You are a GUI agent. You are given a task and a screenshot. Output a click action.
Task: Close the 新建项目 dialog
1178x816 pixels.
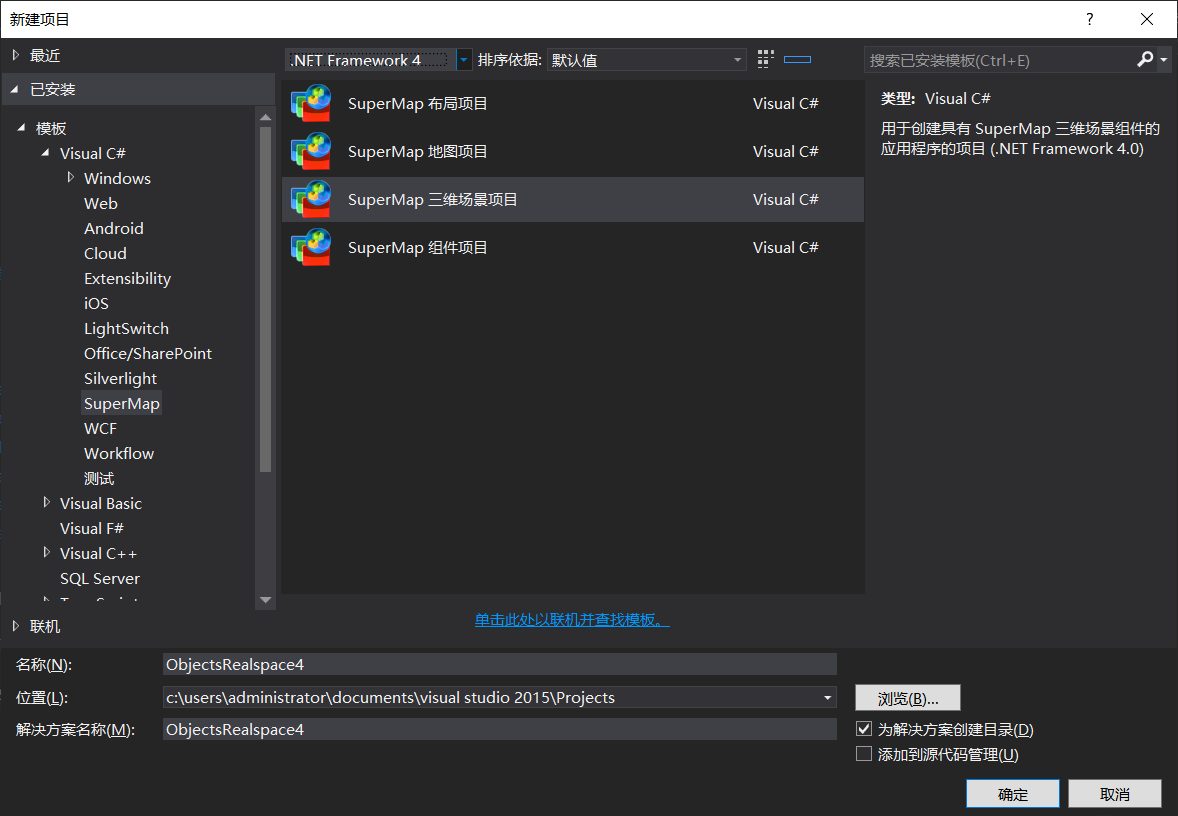pos(1146,19)
